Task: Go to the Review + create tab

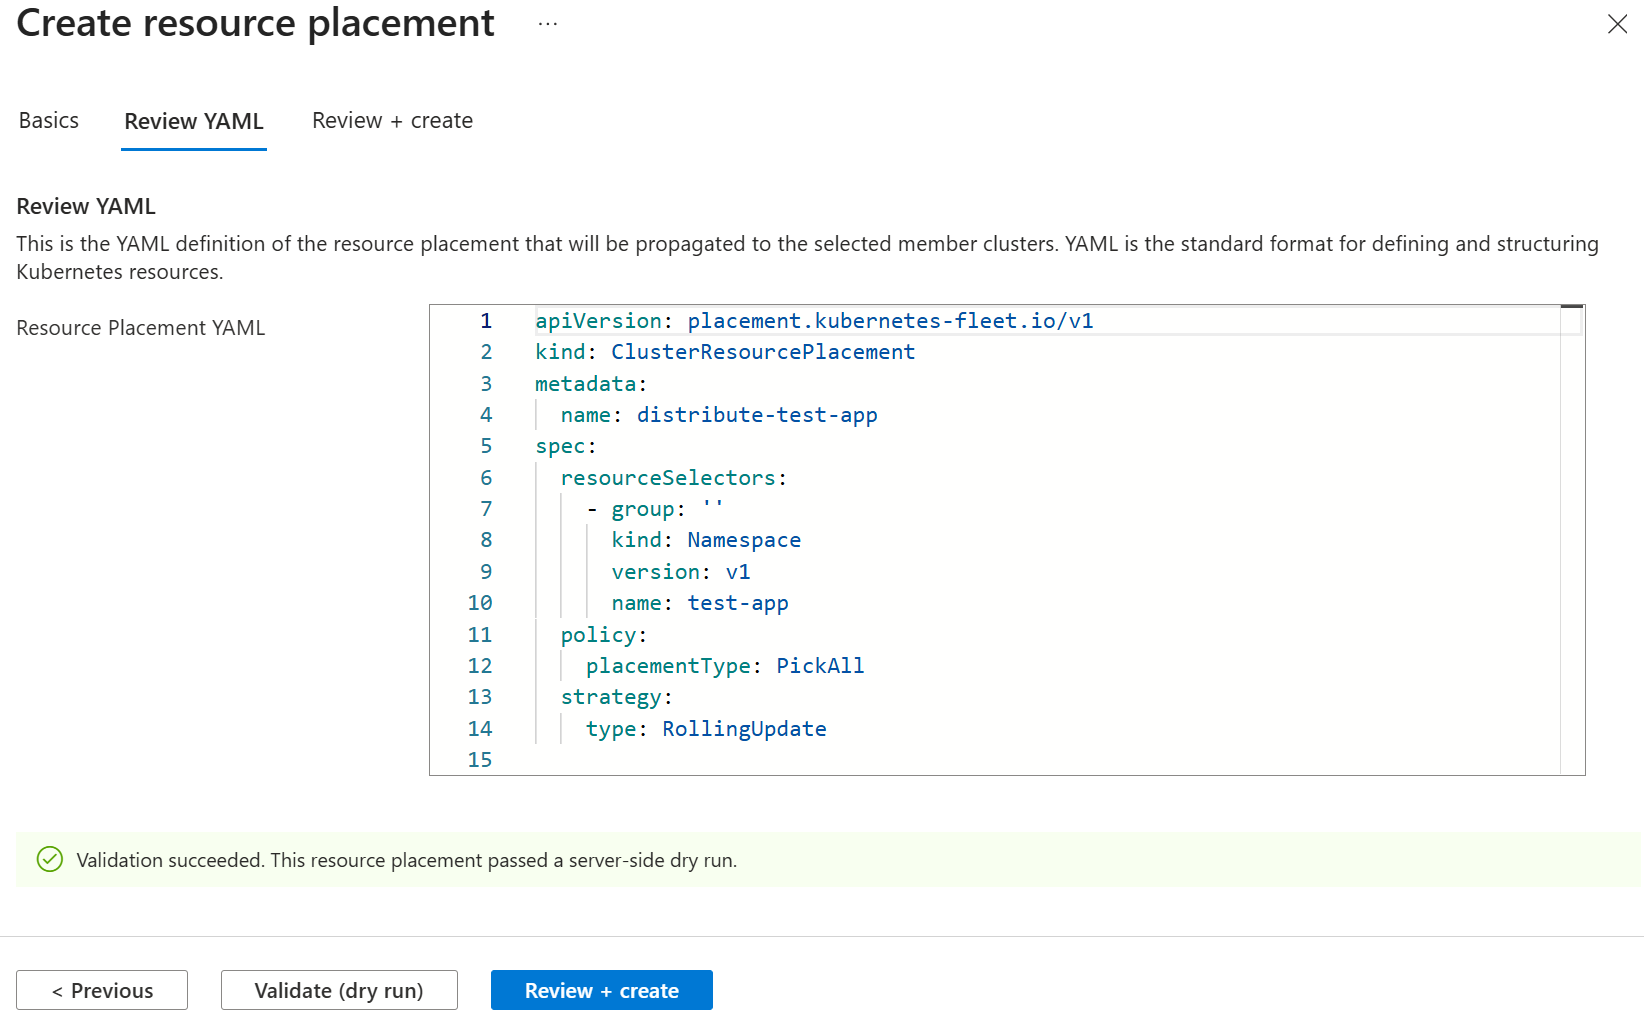Action: (392, 121)
